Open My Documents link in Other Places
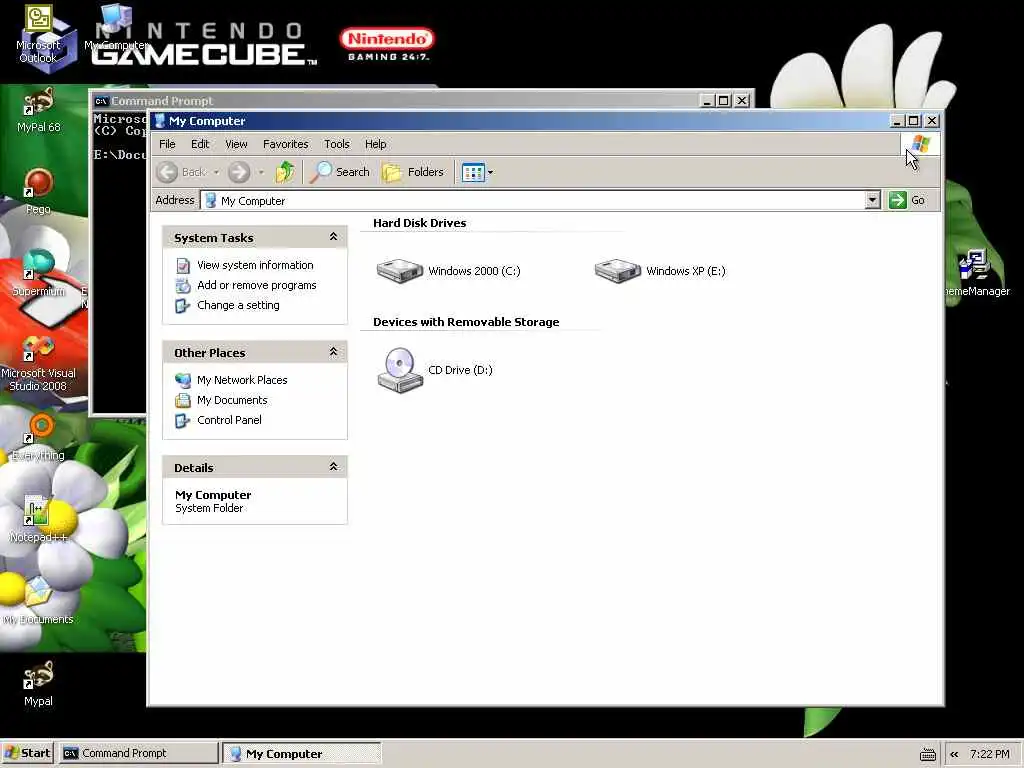 click(x=232, y=400)
